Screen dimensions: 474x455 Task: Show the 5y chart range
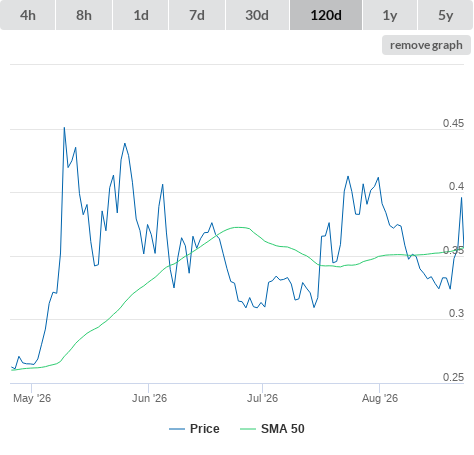point(445,15)
